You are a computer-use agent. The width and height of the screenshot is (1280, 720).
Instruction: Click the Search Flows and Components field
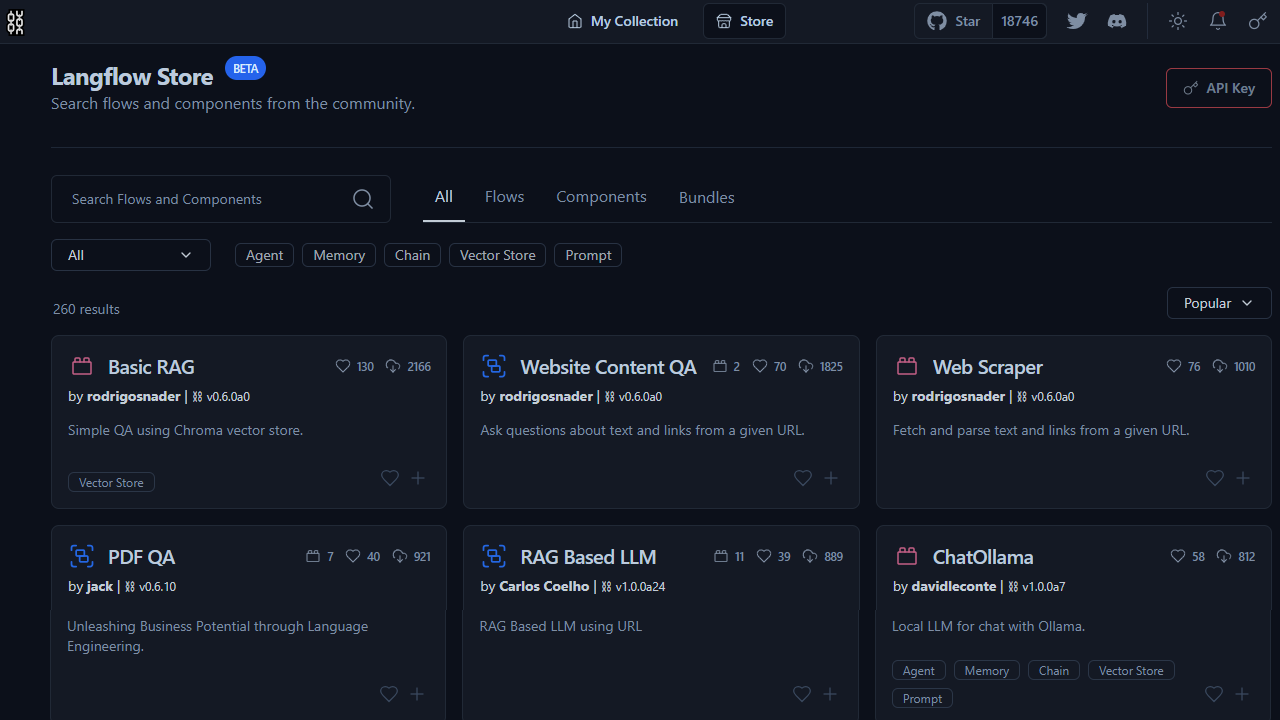click(200, 199)
